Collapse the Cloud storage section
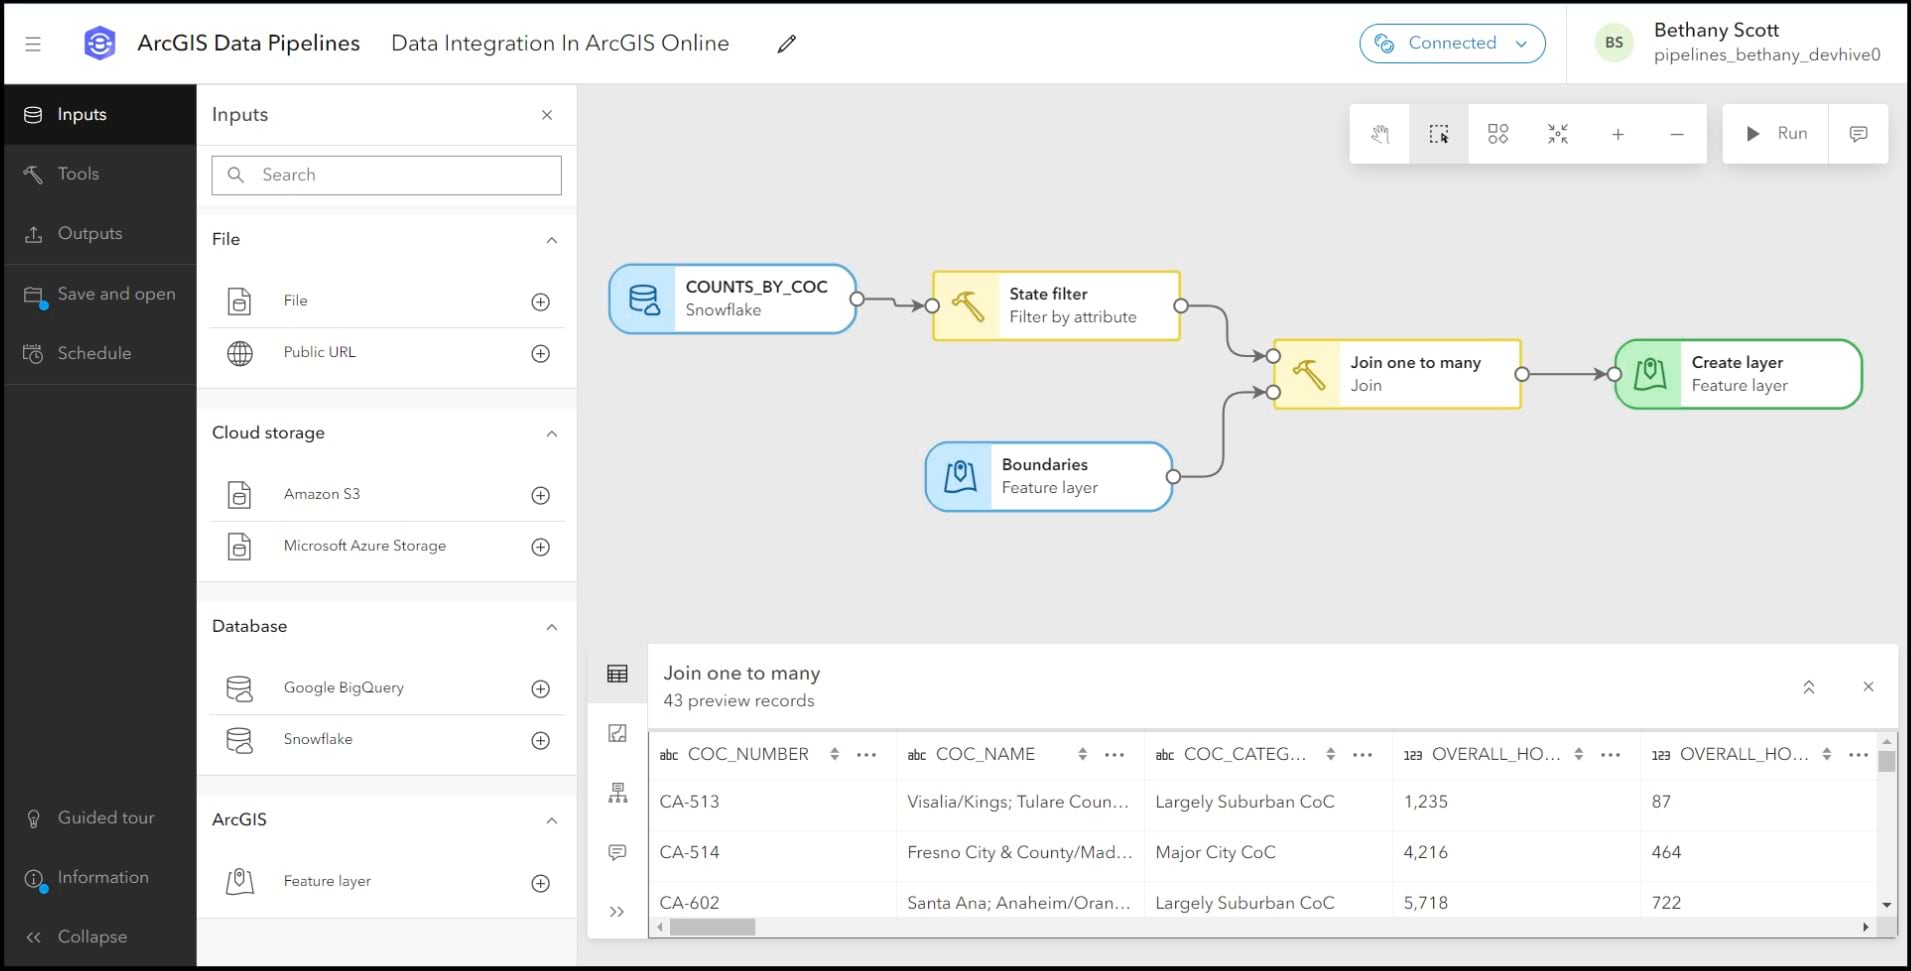This screenshot has height=971, width=1911. pos(551,434)
